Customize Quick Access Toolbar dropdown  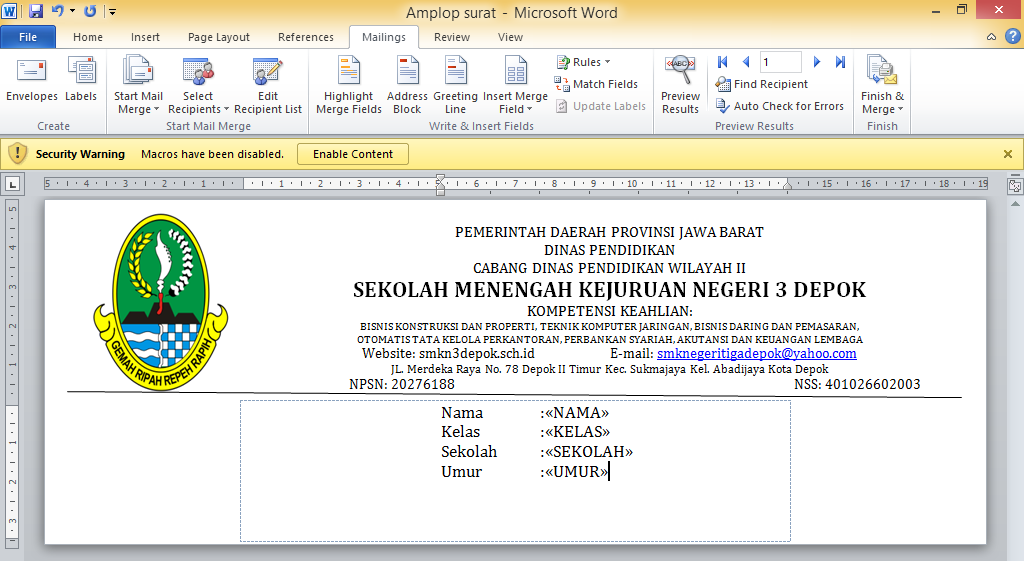(x=112, y=11)
